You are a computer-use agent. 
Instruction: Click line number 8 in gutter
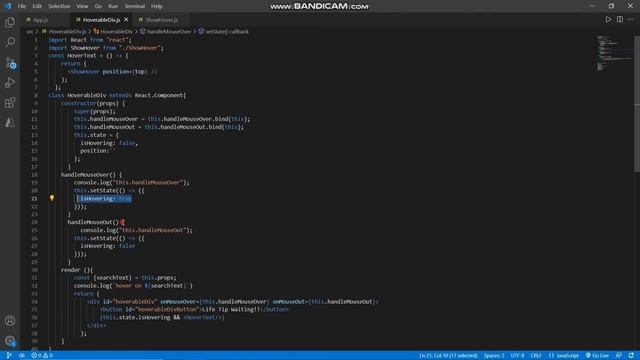pyautogui.click(x=36, y=95)
